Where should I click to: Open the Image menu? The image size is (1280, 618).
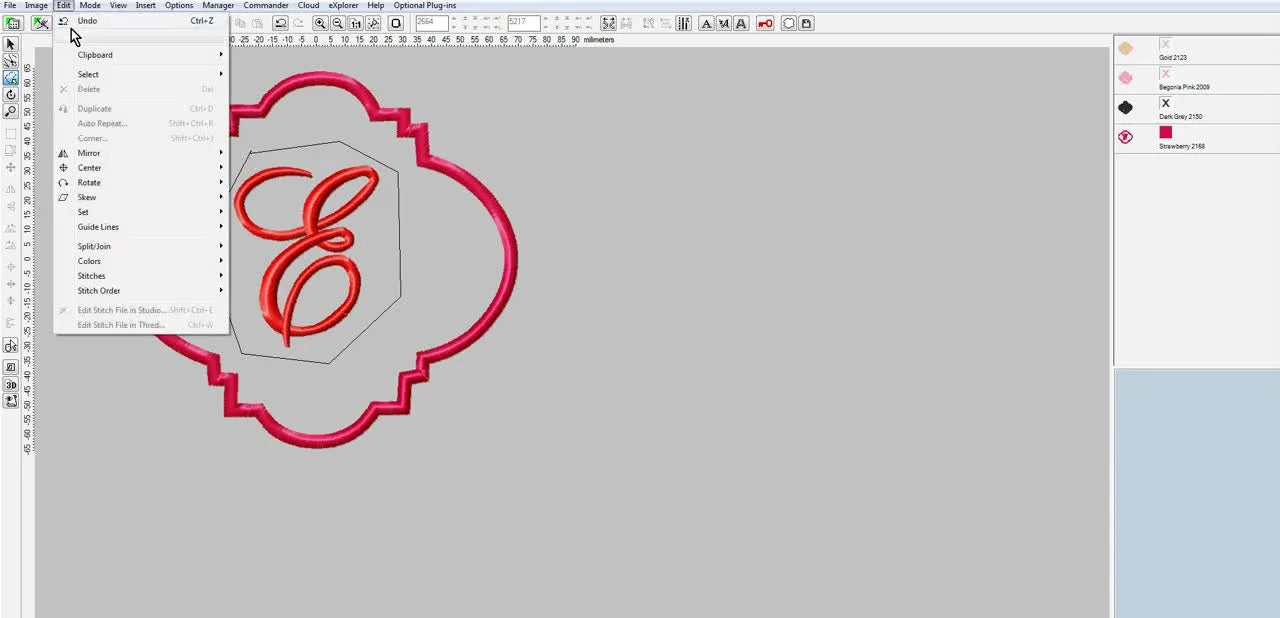click(36, 5)
